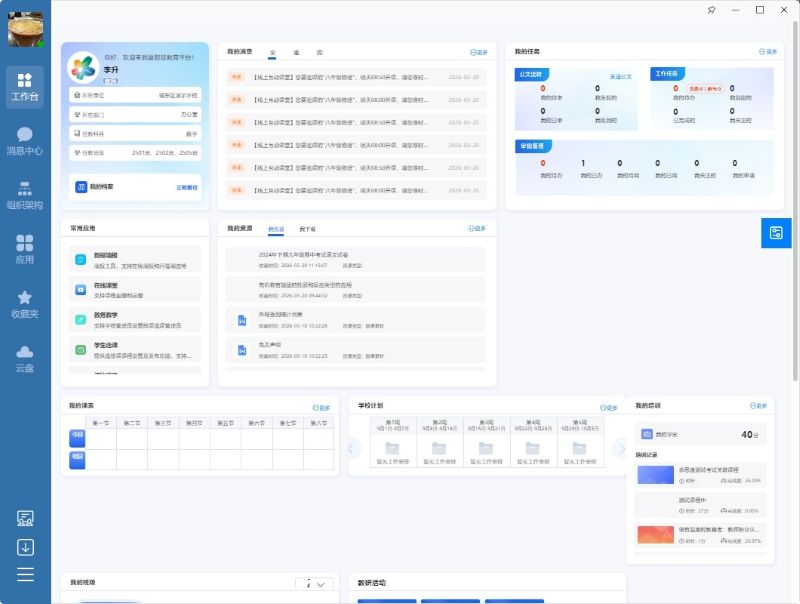Open 收藏夹 star icon
This screenshot has height=604, width=800.
[x=25, y=304]
